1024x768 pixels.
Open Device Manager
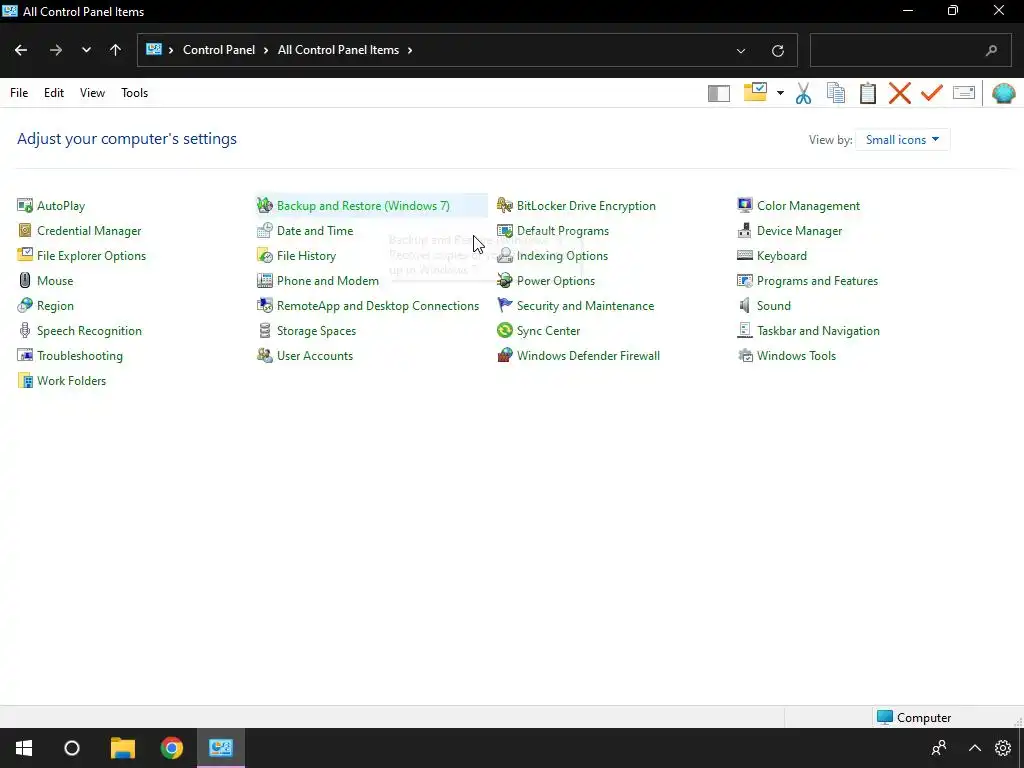(x=790, y=231)
